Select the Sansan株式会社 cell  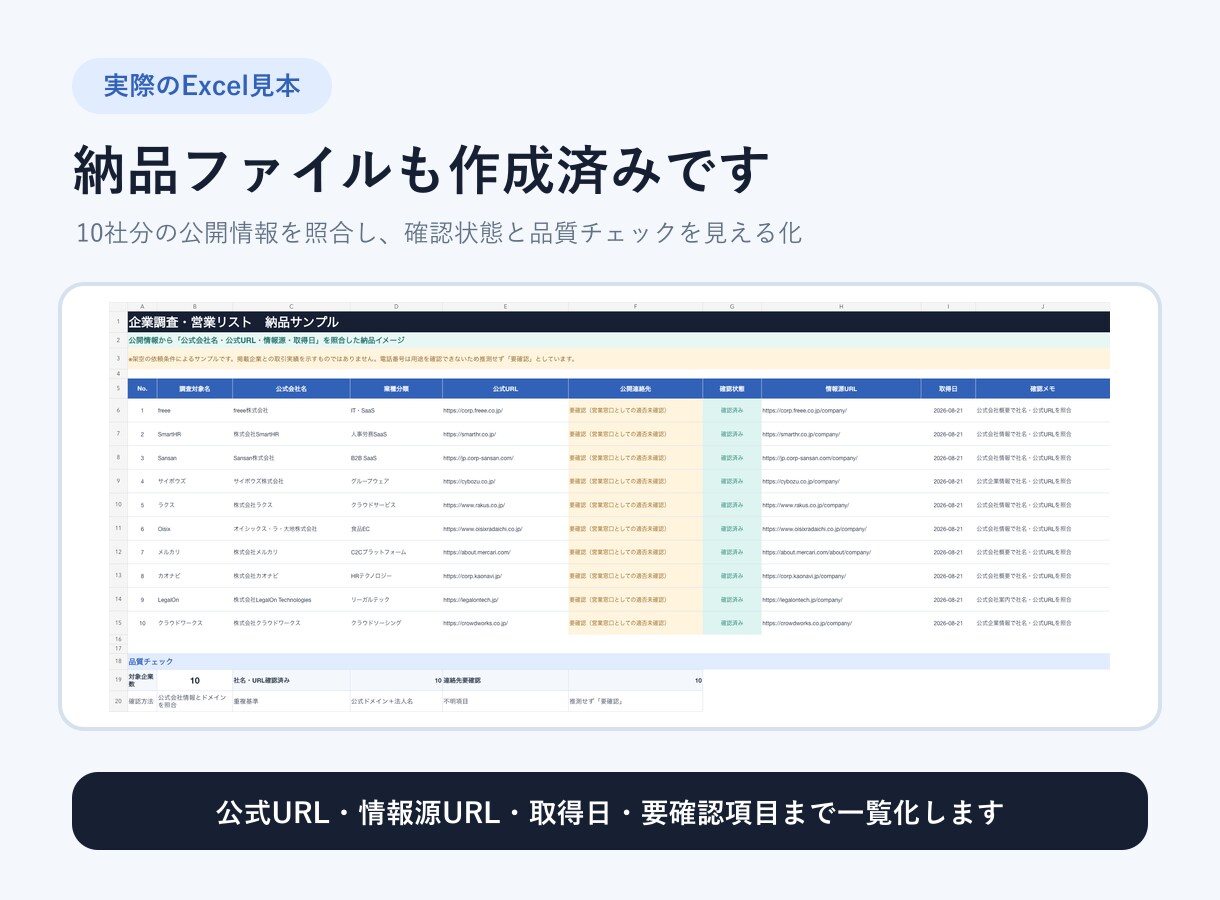[291, 458]
